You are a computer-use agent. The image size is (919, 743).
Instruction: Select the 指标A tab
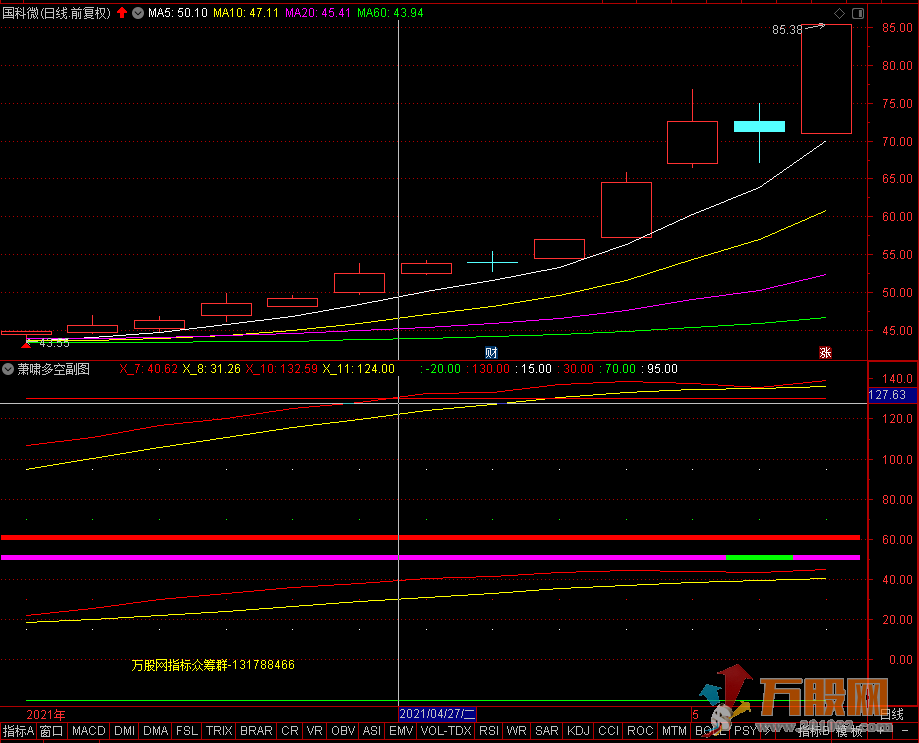[x=18, y=731]
